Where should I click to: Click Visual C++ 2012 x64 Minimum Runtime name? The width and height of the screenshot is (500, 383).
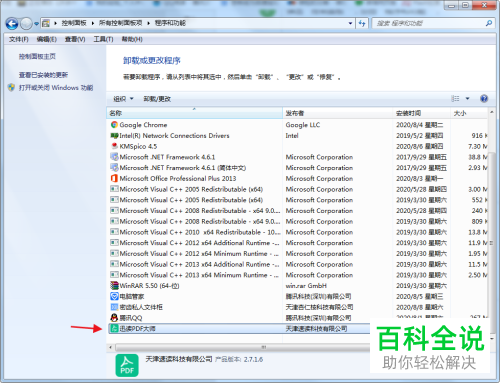coord(199,253)
